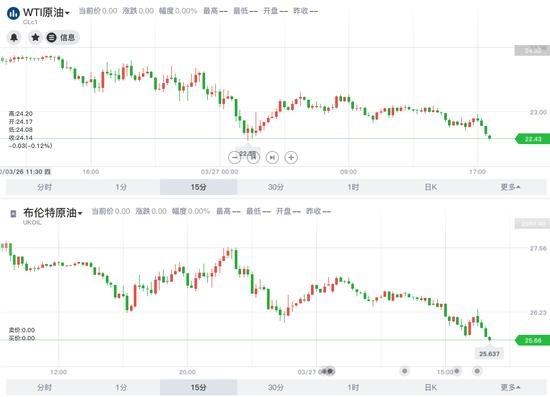Click the green 25.66 Brent price tag
Image resolution: width=550 pixels, height=397 pixels.
(x=532, y=340)
